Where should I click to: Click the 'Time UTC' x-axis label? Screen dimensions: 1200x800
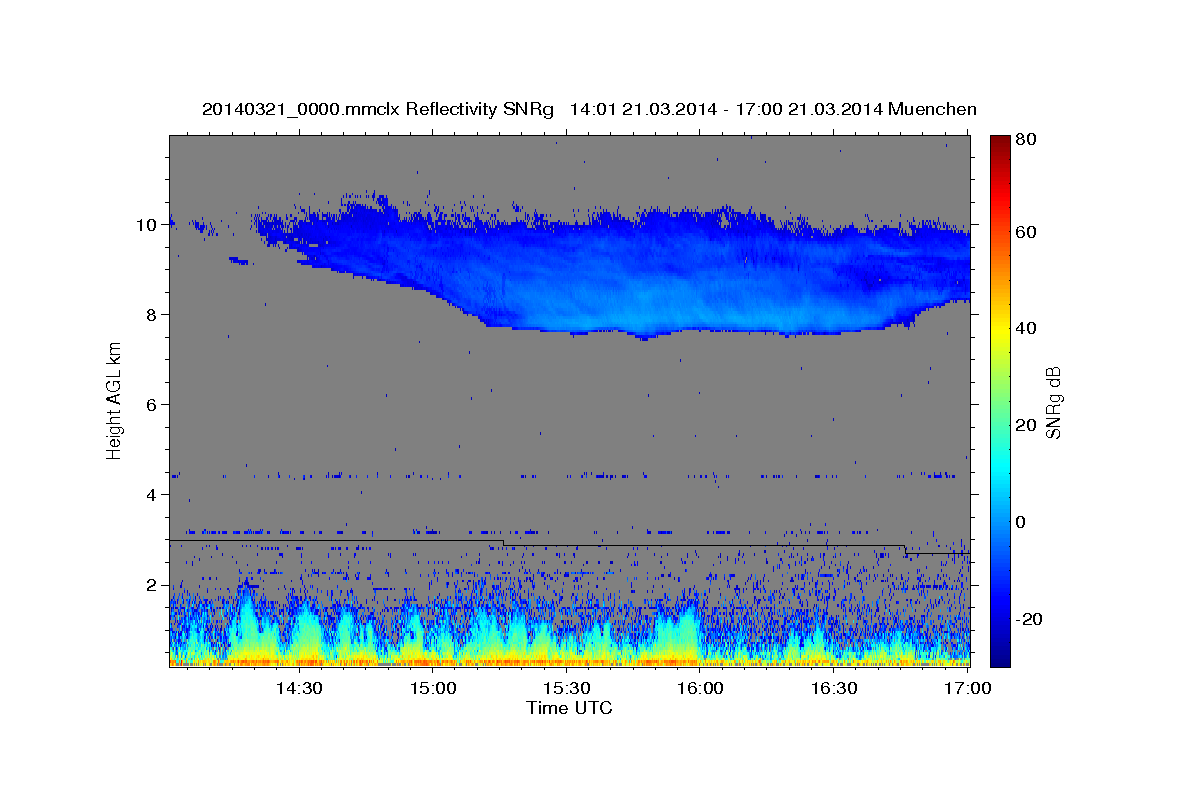[569, 708]
